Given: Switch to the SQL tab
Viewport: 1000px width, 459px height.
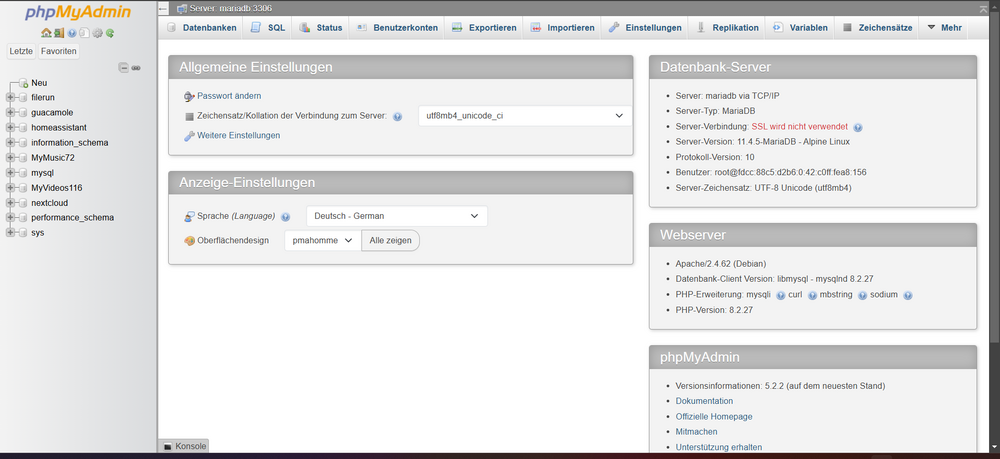Looking at the screenshot, I should pos(268,27).
